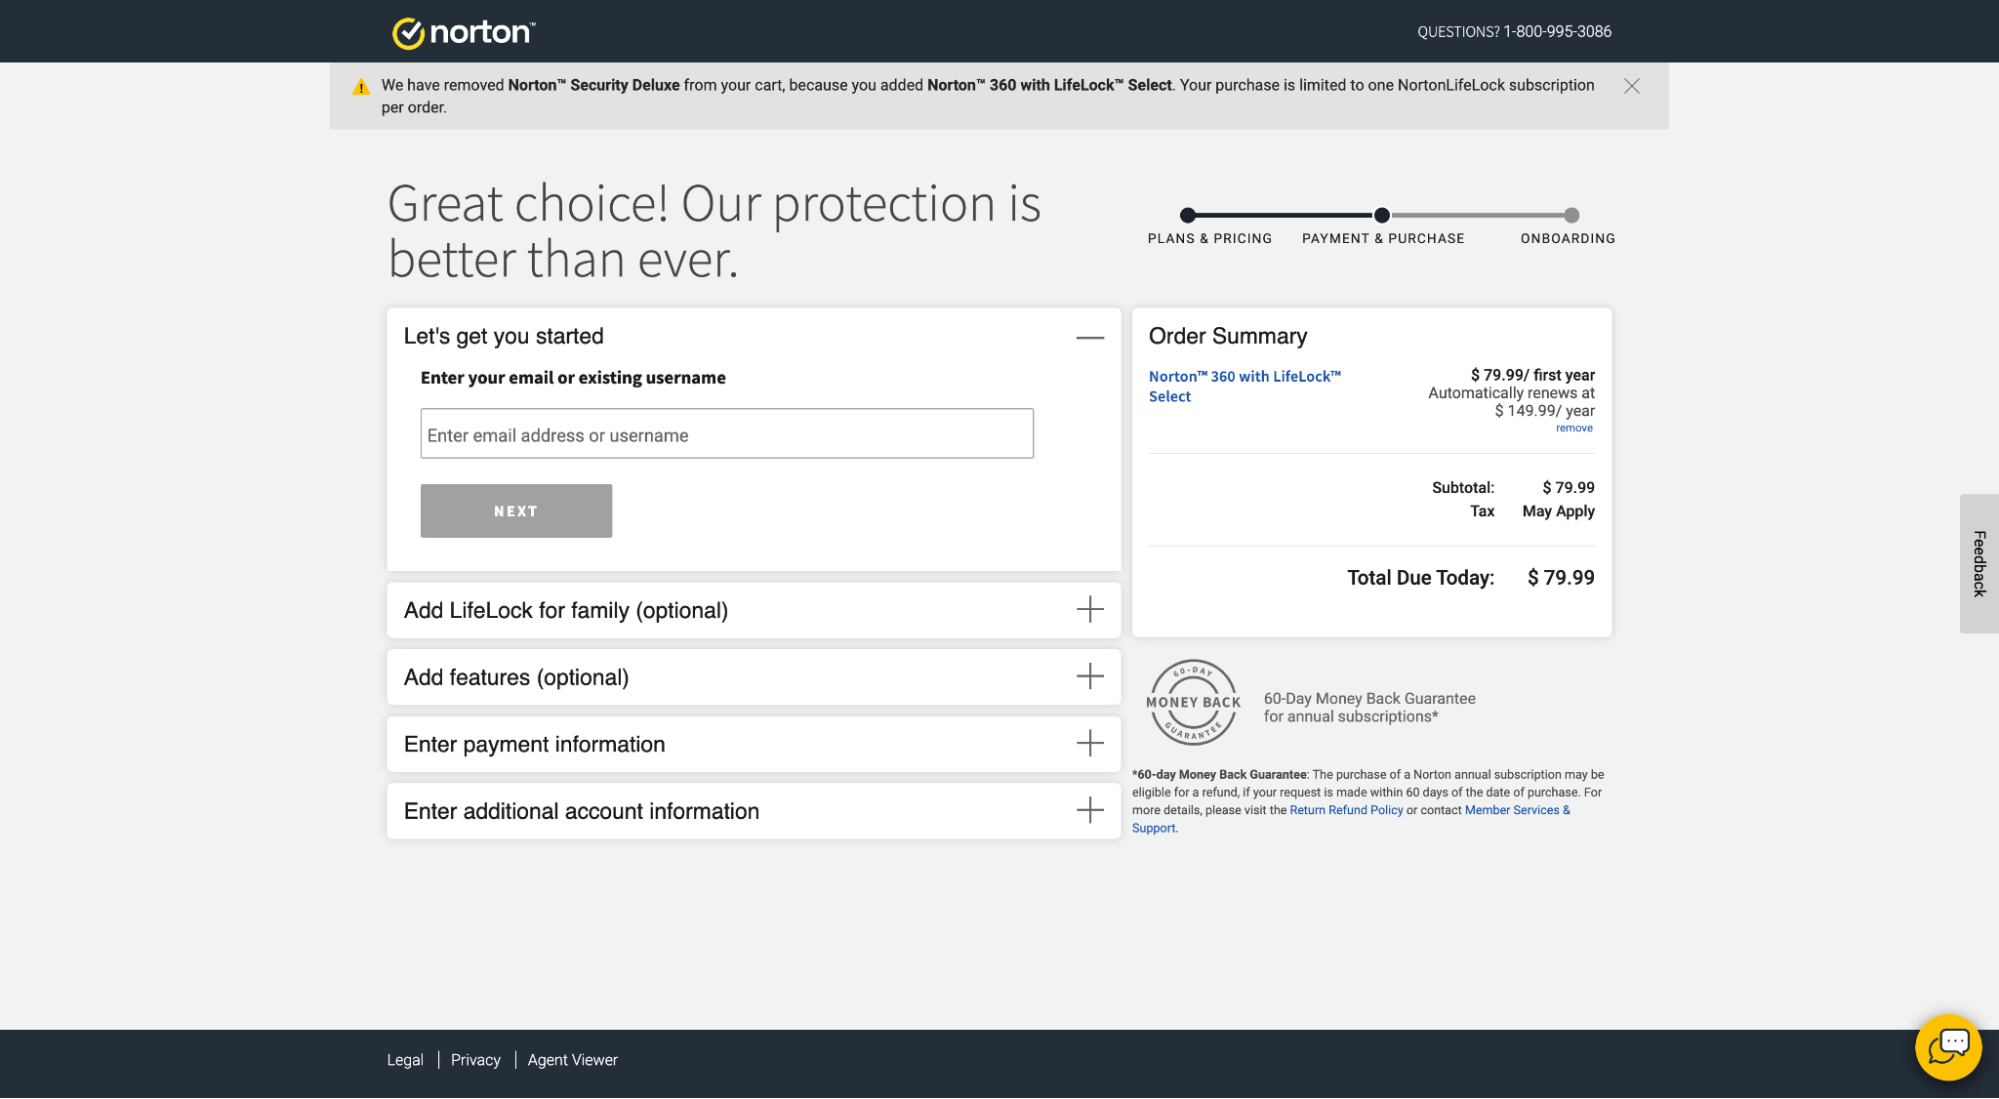
Task: Open the chat bubble in the bottom corner
Action: click(1949, 1046)
